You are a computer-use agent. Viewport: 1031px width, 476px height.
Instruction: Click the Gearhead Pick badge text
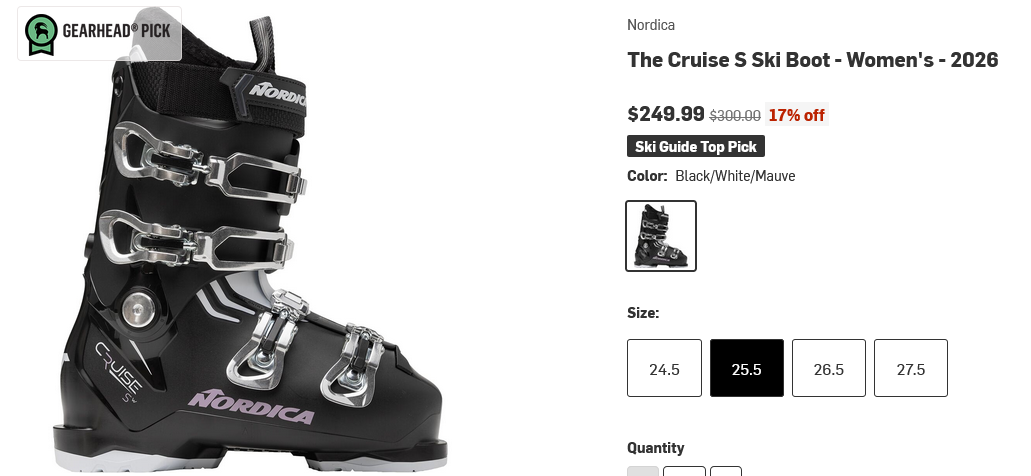pos(116,31)
